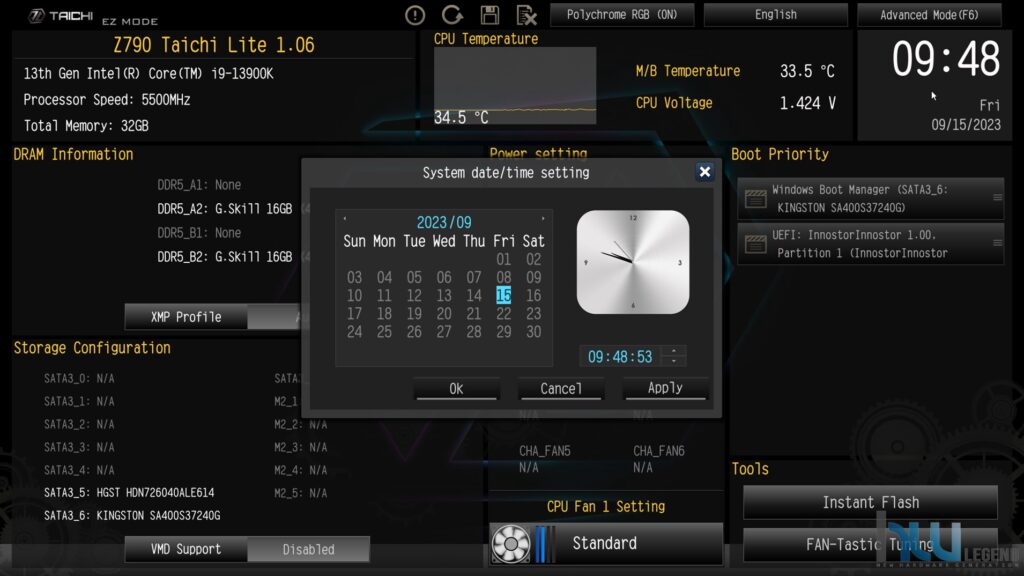Click the CHA_FAN5 label
The width and height of the screenshot is (1024, 576).
tap(545, 451)
